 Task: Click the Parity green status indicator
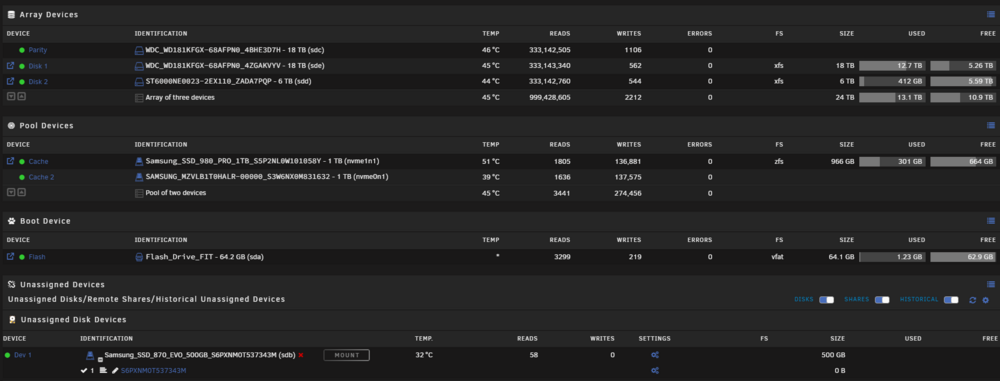22,50
